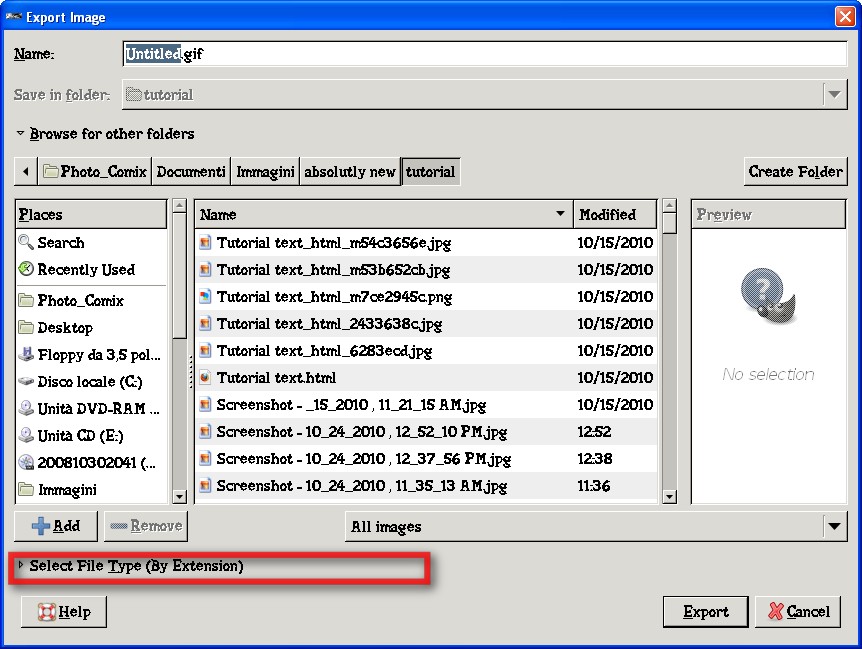Cancel the Export Image dialog

[x=798, y=611]
